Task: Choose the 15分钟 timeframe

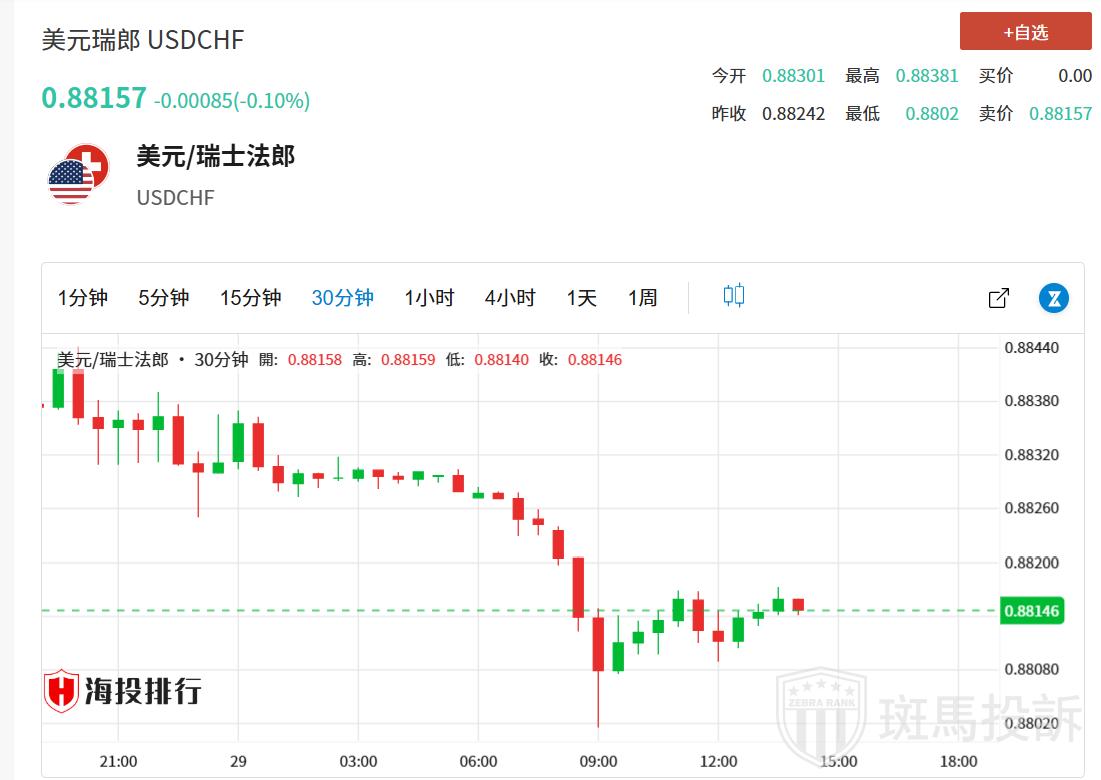Action: pos(250,298)
